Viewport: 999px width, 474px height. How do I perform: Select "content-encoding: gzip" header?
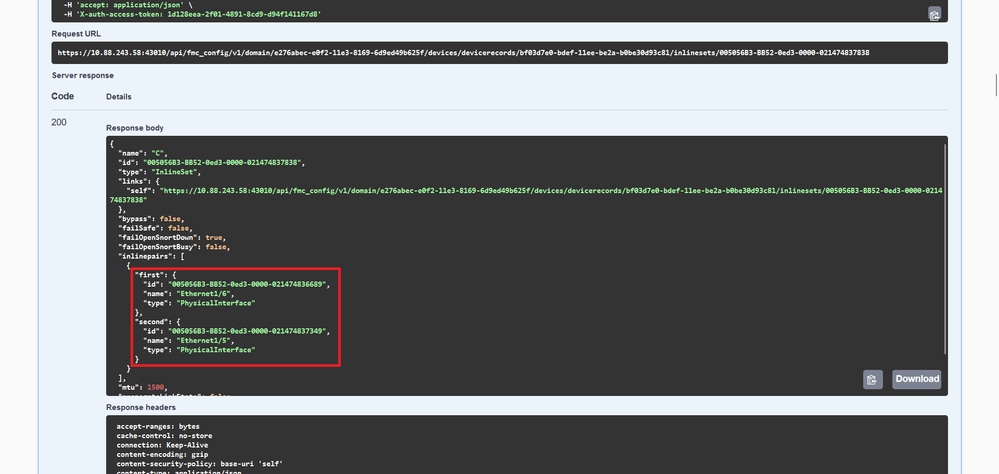coord(160,455)
